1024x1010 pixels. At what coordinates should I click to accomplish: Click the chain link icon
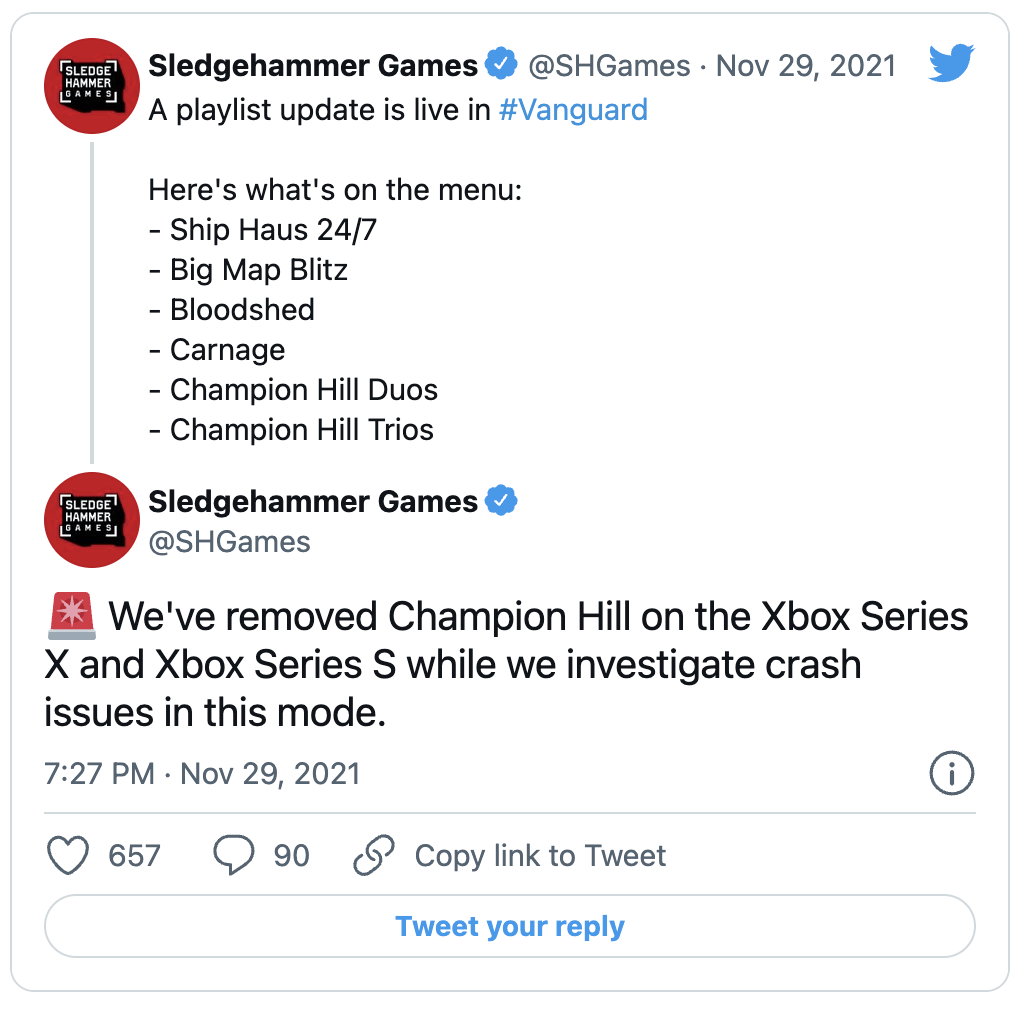[374, 855]
